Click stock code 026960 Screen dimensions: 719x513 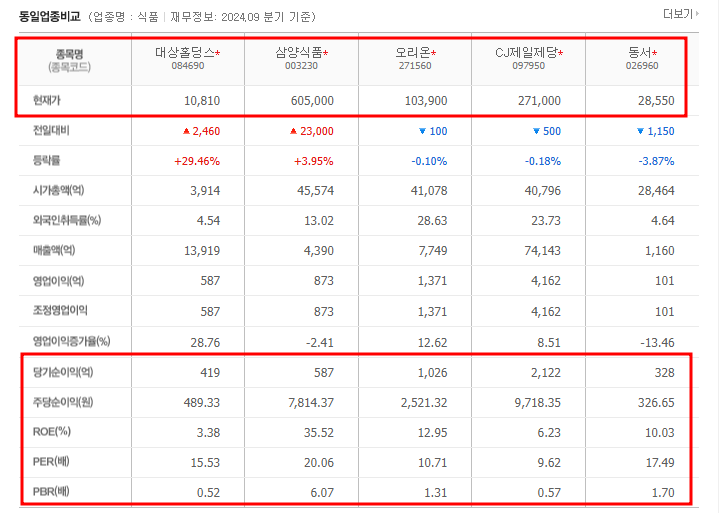pos(642,66)
